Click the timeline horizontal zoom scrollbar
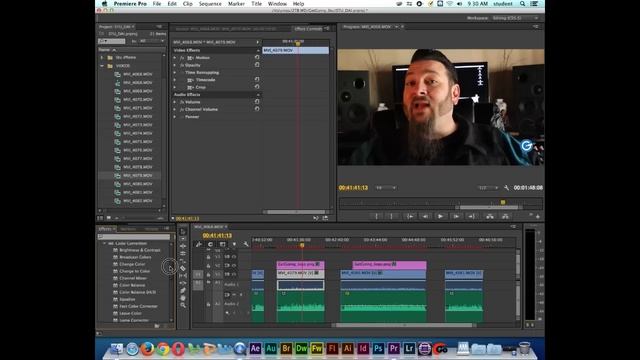This screenshot has height=360, width=640. [404, 325]
